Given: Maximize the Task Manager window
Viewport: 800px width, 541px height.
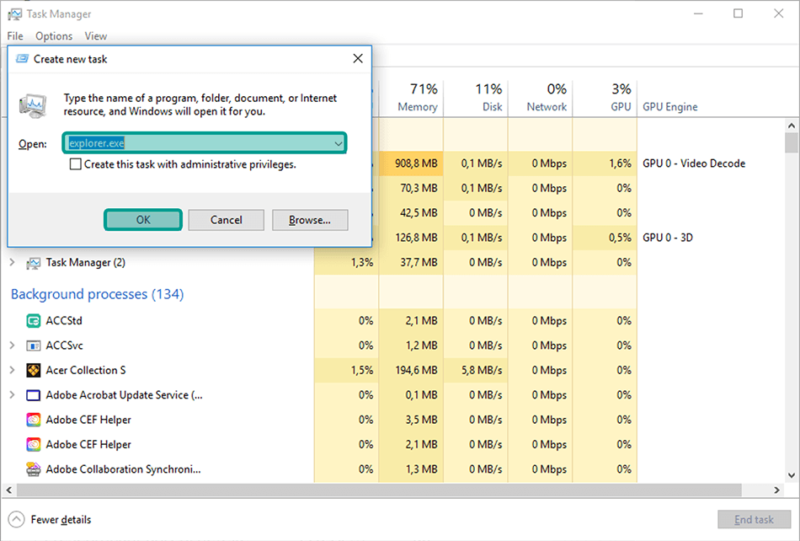Looking at the screenshot, I should [x=738, y=14].
